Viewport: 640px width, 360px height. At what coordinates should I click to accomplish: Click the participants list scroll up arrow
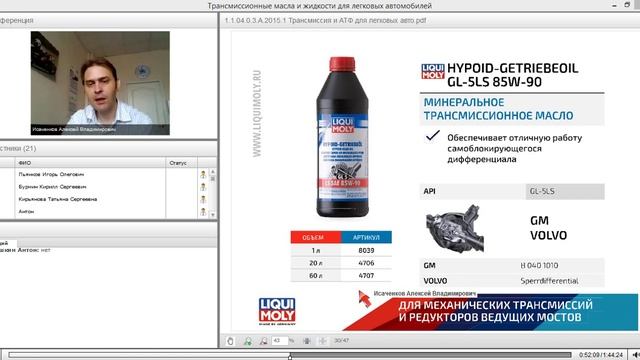coord(213,172)
